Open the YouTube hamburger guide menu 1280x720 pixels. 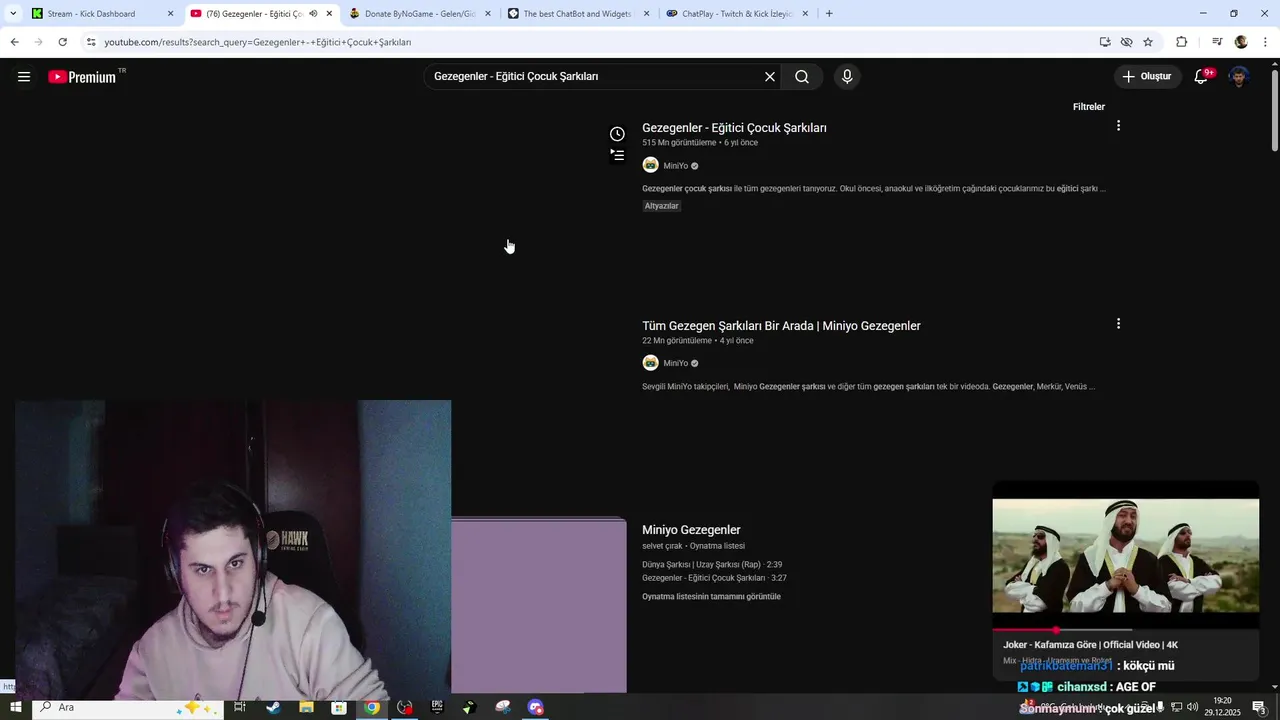[x=24, y=77]
